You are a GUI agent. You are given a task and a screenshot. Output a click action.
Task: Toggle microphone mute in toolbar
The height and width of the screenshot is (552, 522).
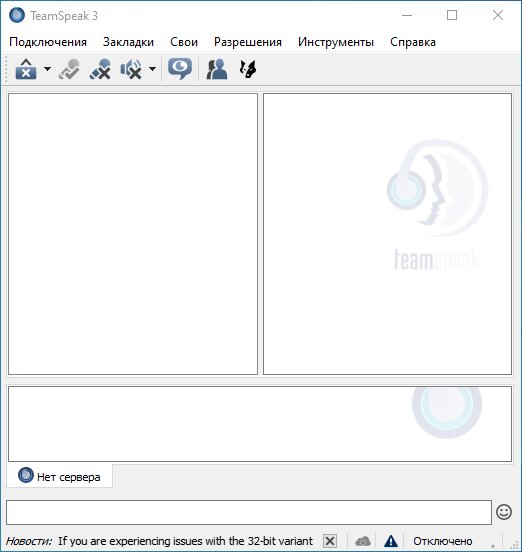[x=100, y=69]
